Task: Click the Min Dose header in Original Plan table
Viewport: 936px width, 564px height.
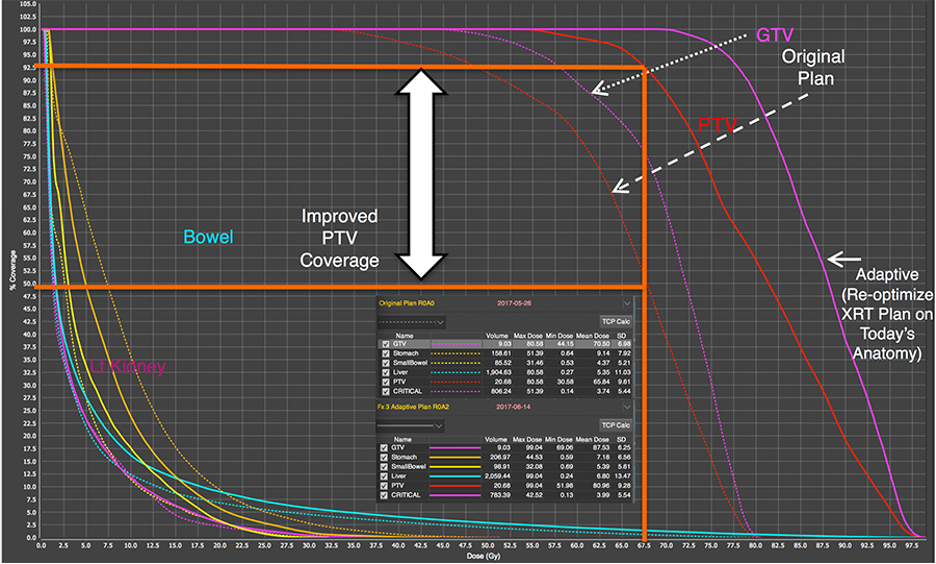Action: point(559,336)
